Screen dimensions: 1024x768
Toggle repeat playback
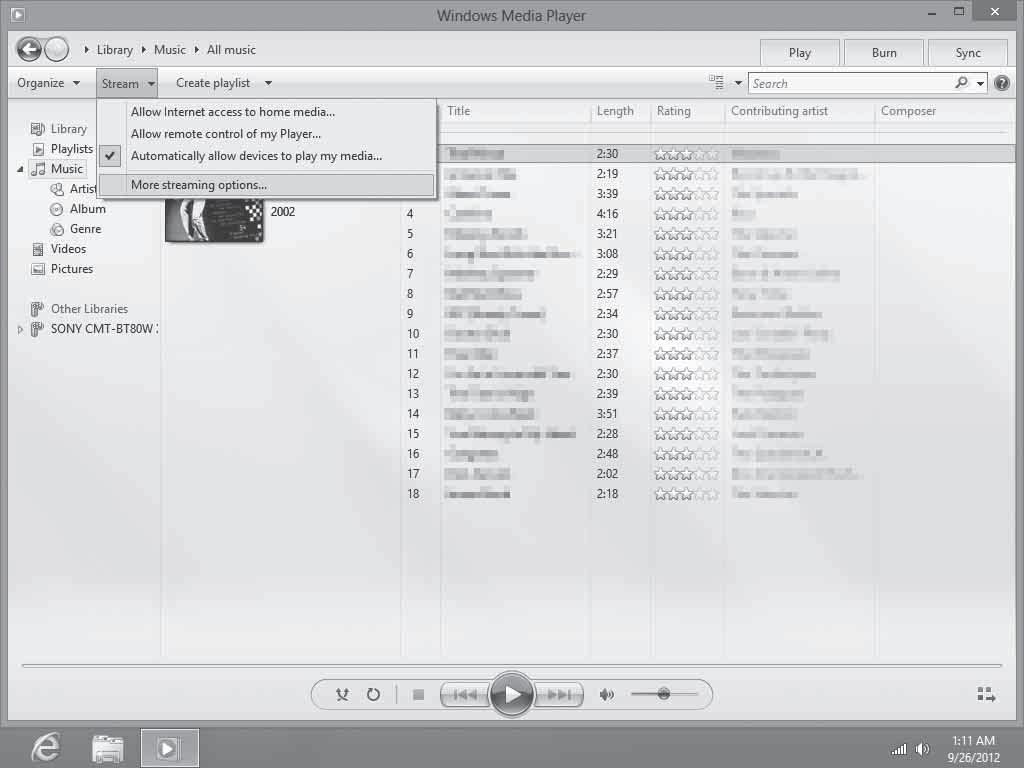click(x=373, y=694)
